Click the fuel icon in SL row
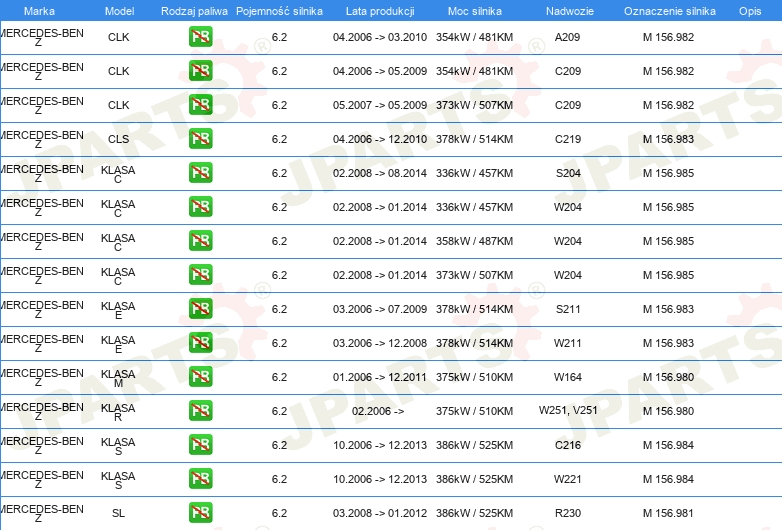Screen dimensions: 782x530 [x=200, y=513]
